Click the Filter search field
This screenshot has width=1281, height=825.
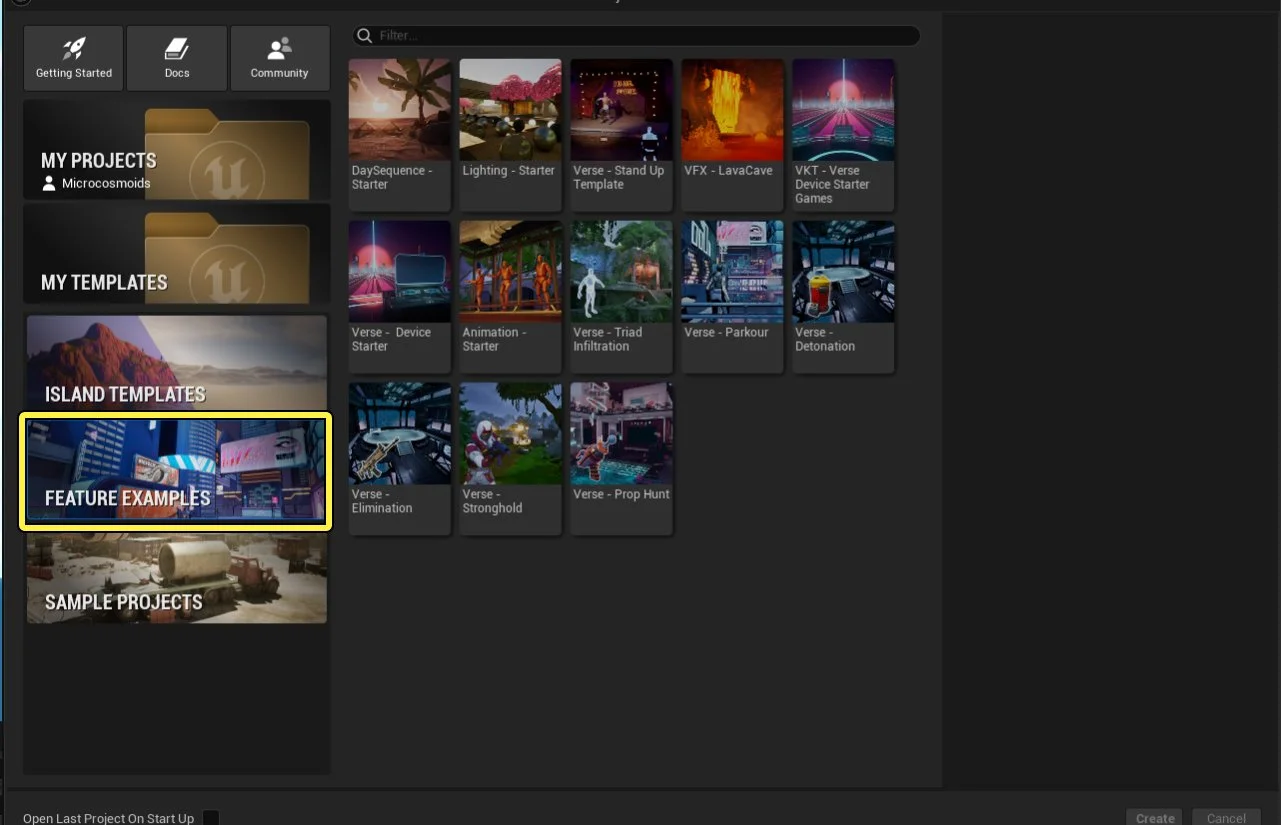click(636, 36)
